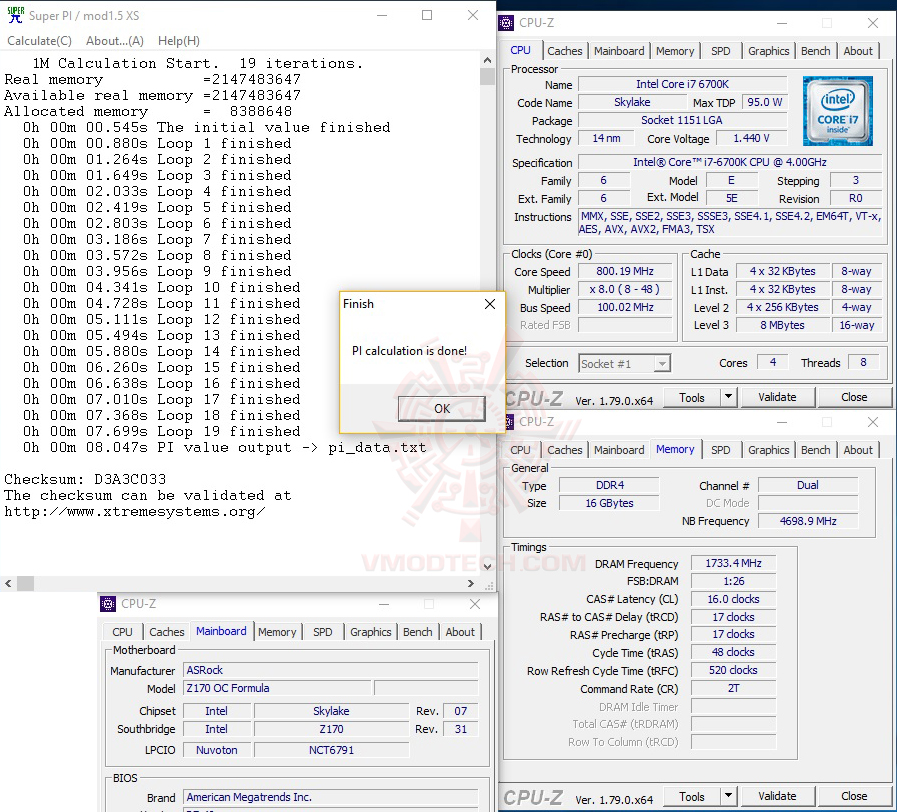Close the CPU-Z Memory window
The height and width of the screenshot is (812, 897).
(872, 422)
